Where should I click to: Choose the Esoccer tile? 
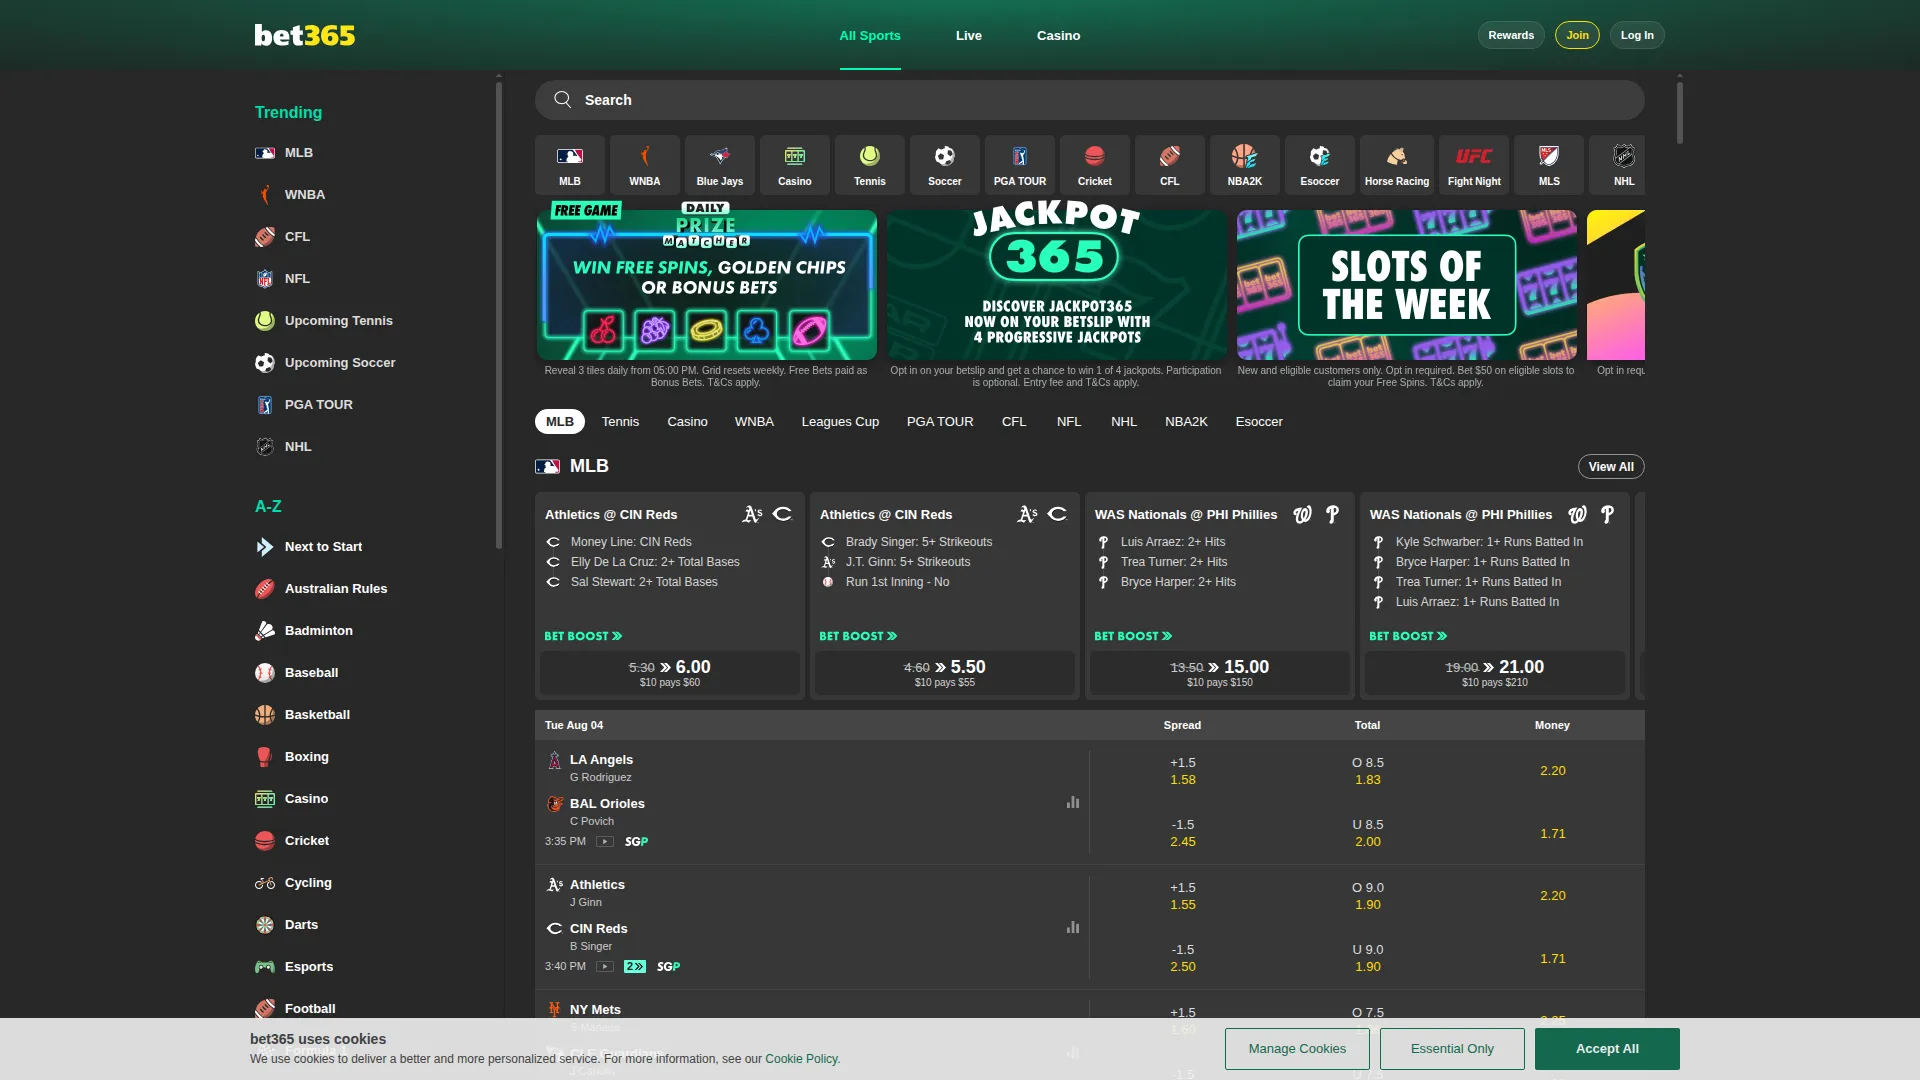point(1319,164)
